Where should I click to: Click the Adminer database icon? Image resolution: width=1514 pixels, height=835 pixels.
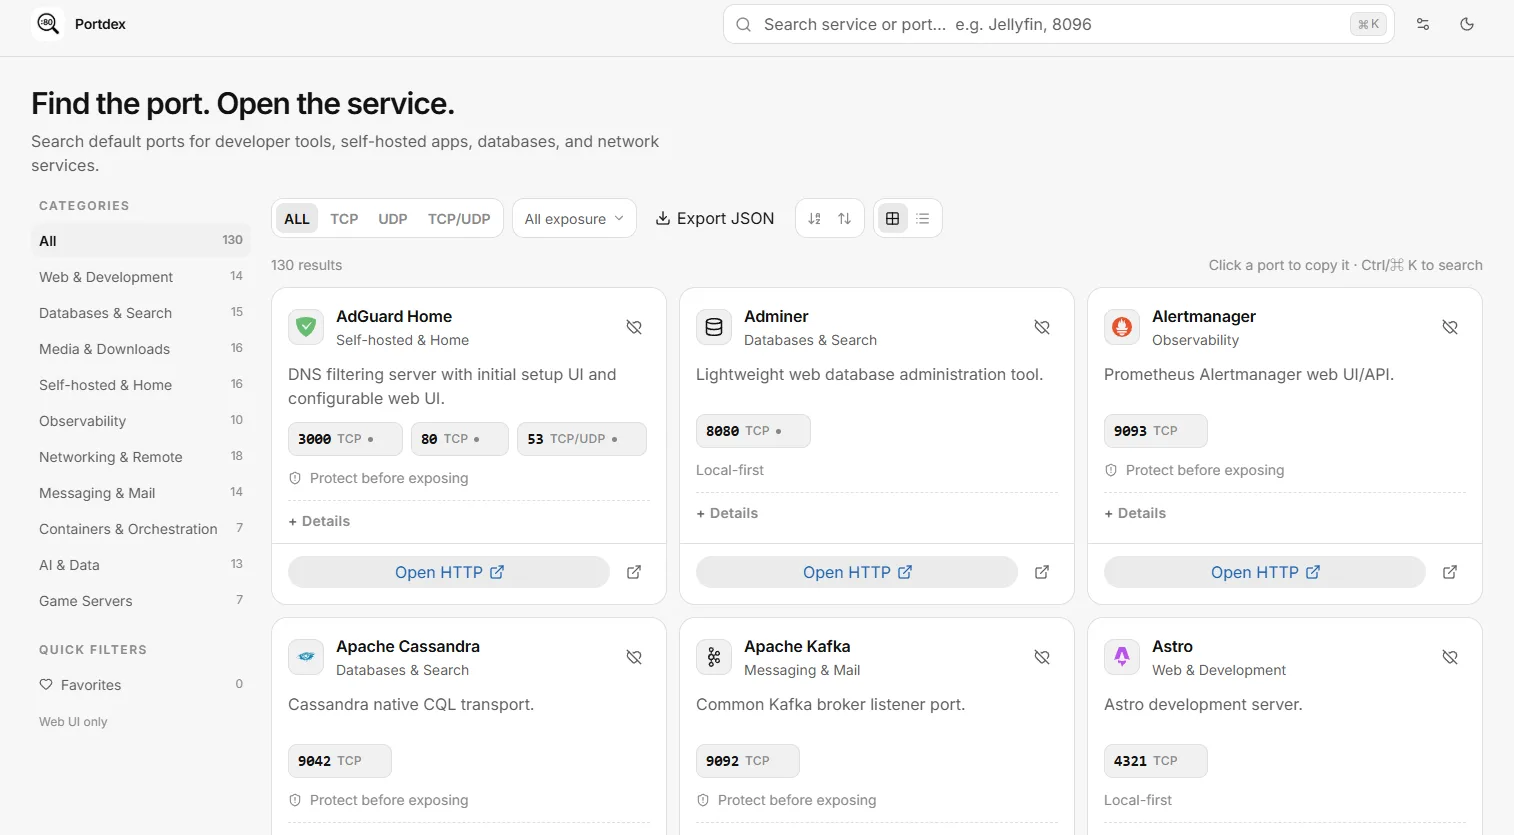click(714, 327)
